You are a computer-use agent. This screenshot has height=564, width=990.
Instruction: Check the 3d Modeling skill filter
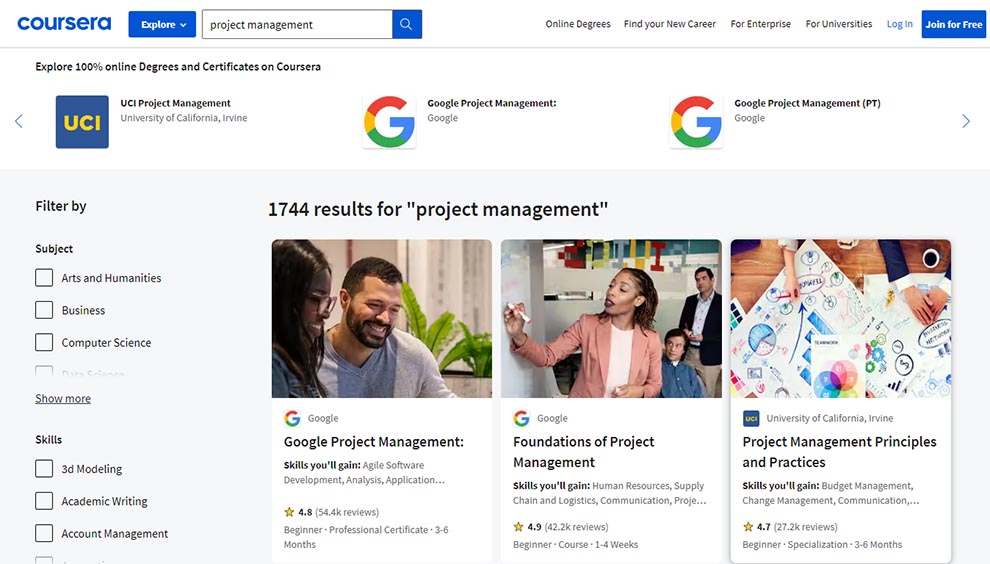44,469
